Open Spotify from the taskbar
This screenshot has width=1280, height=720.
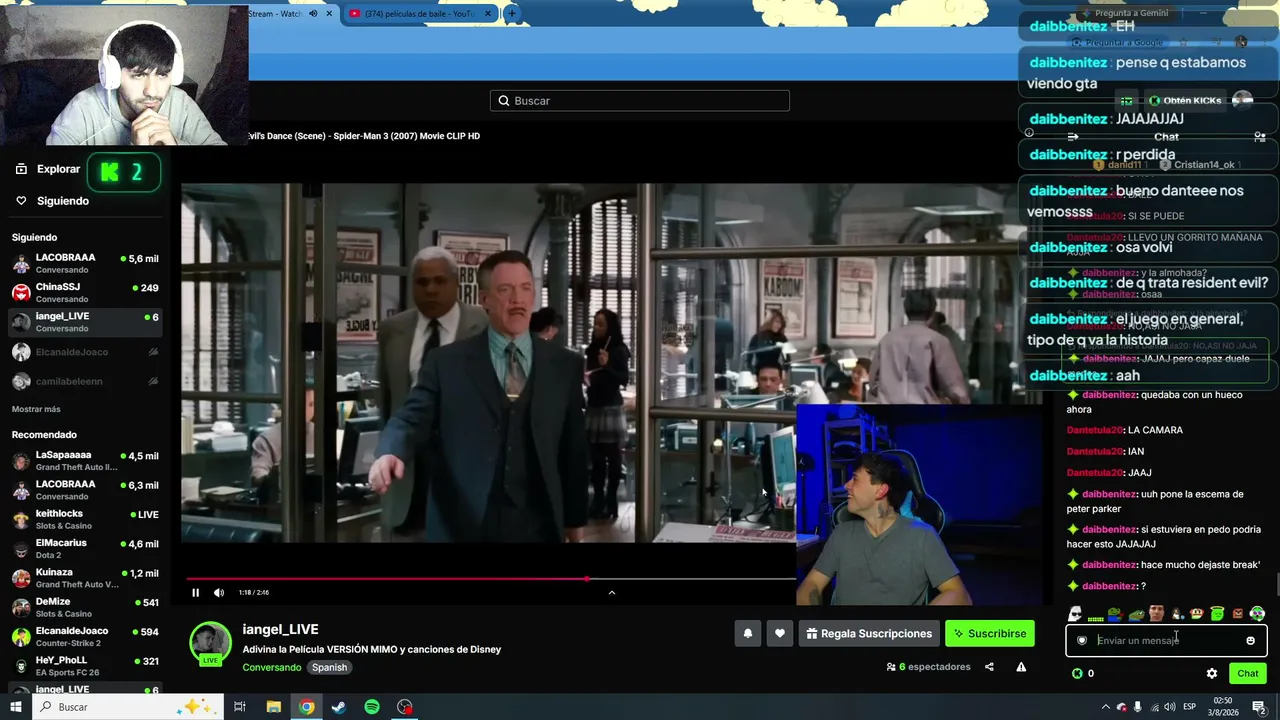click(372, 707)
